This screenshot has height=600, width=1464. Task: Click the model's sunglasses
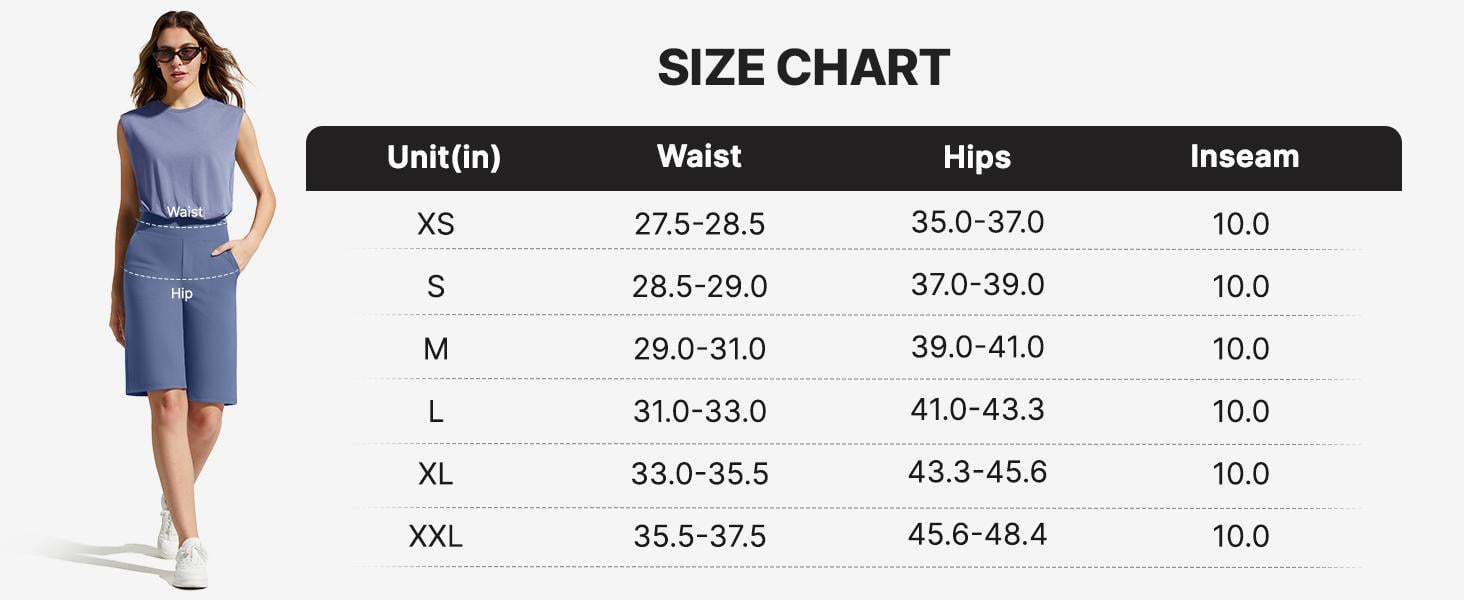point(177,54)
